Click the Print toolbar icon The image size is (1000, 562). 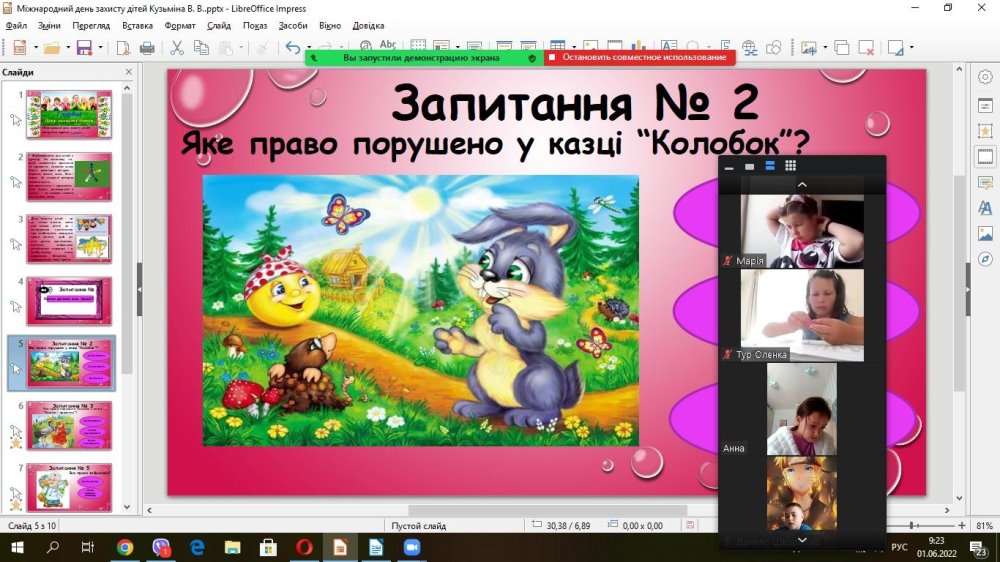pyautogui.click(x=147, y=48)
